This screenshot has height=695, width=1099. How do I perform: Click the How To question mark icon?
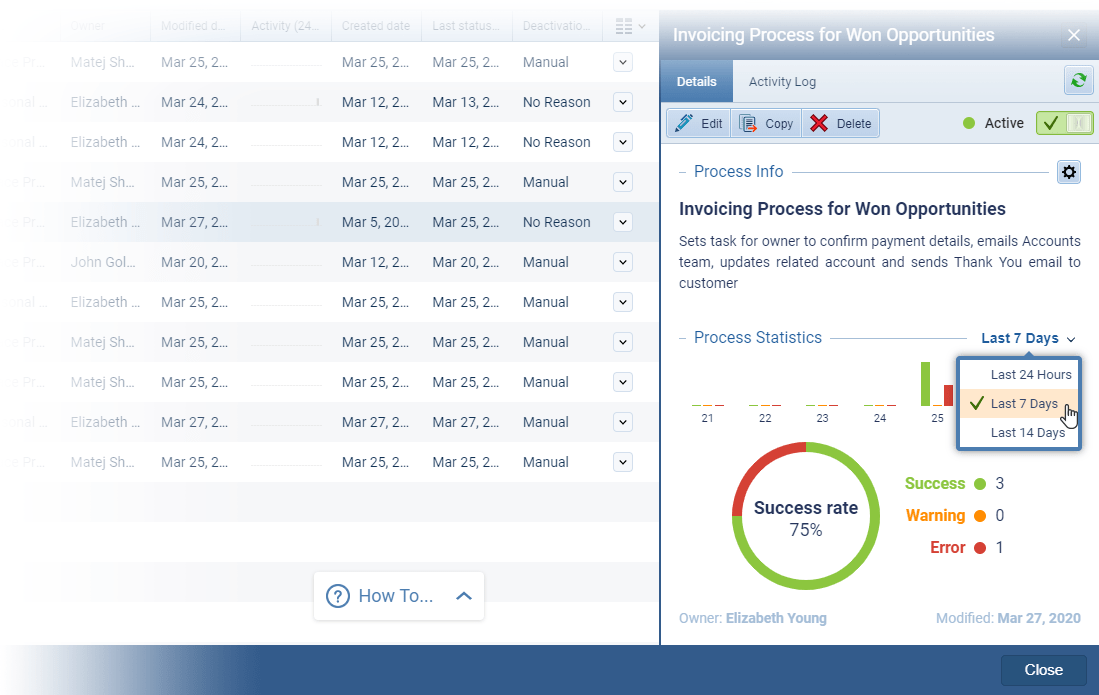click(337, 595)
